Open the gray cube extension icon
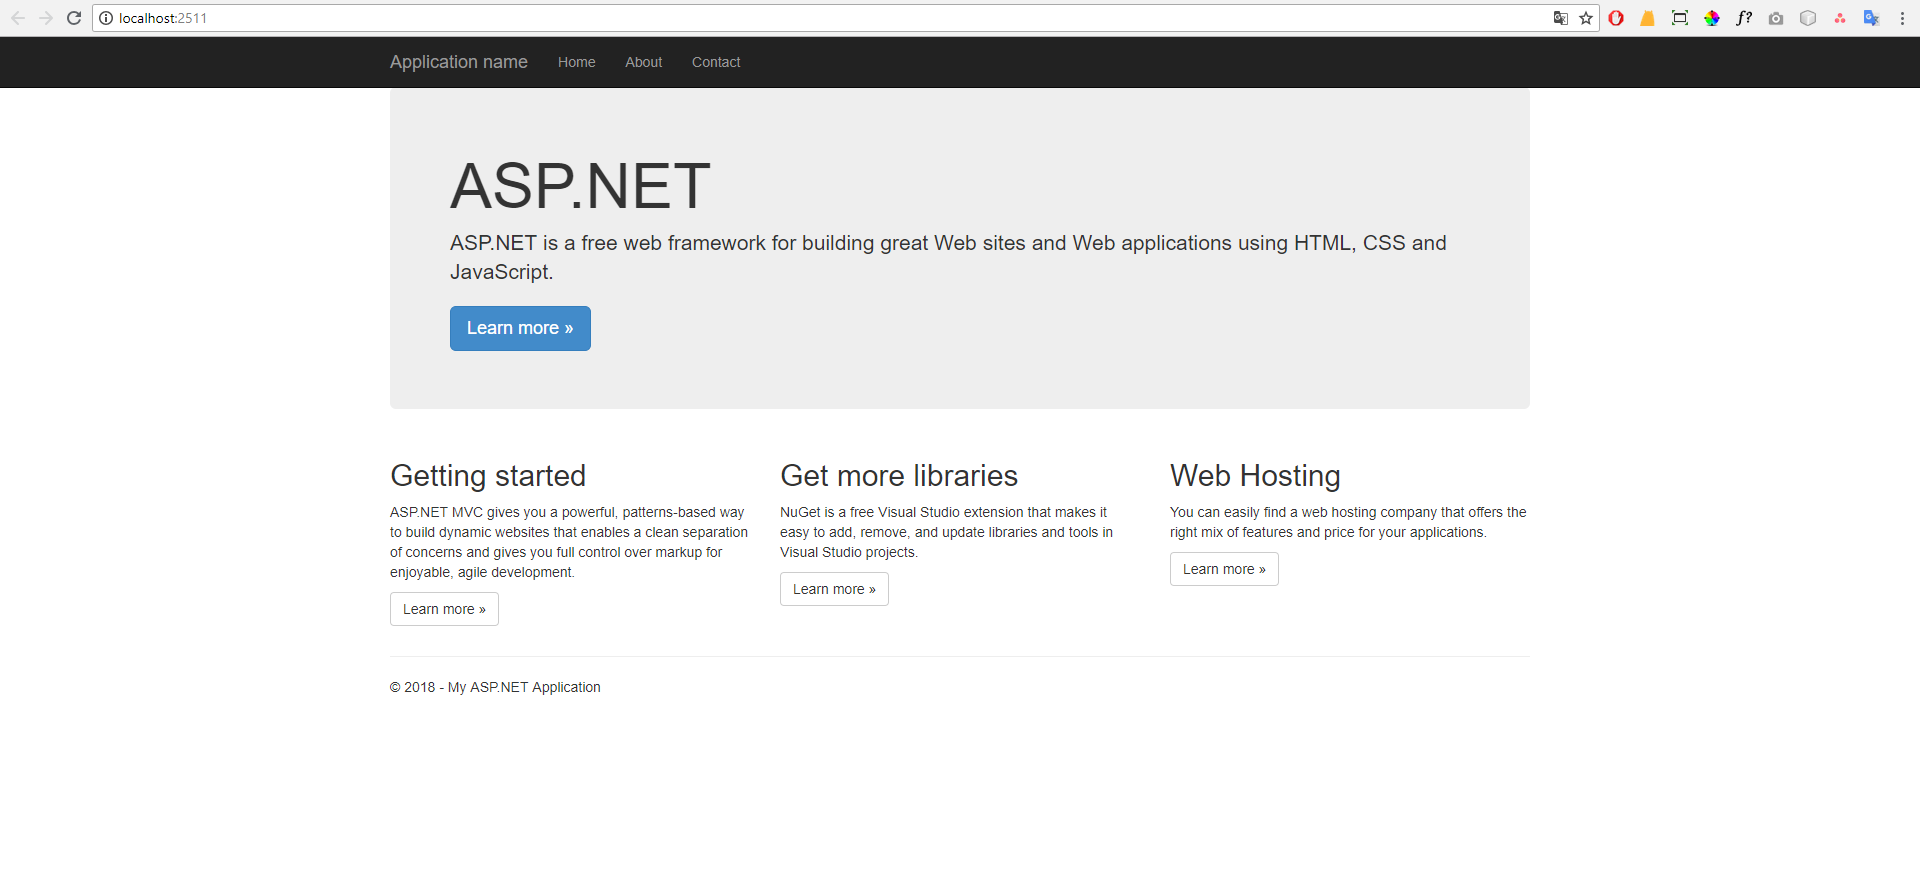The width and height of the screenshot is (1920, 888). pos(1808,18)
